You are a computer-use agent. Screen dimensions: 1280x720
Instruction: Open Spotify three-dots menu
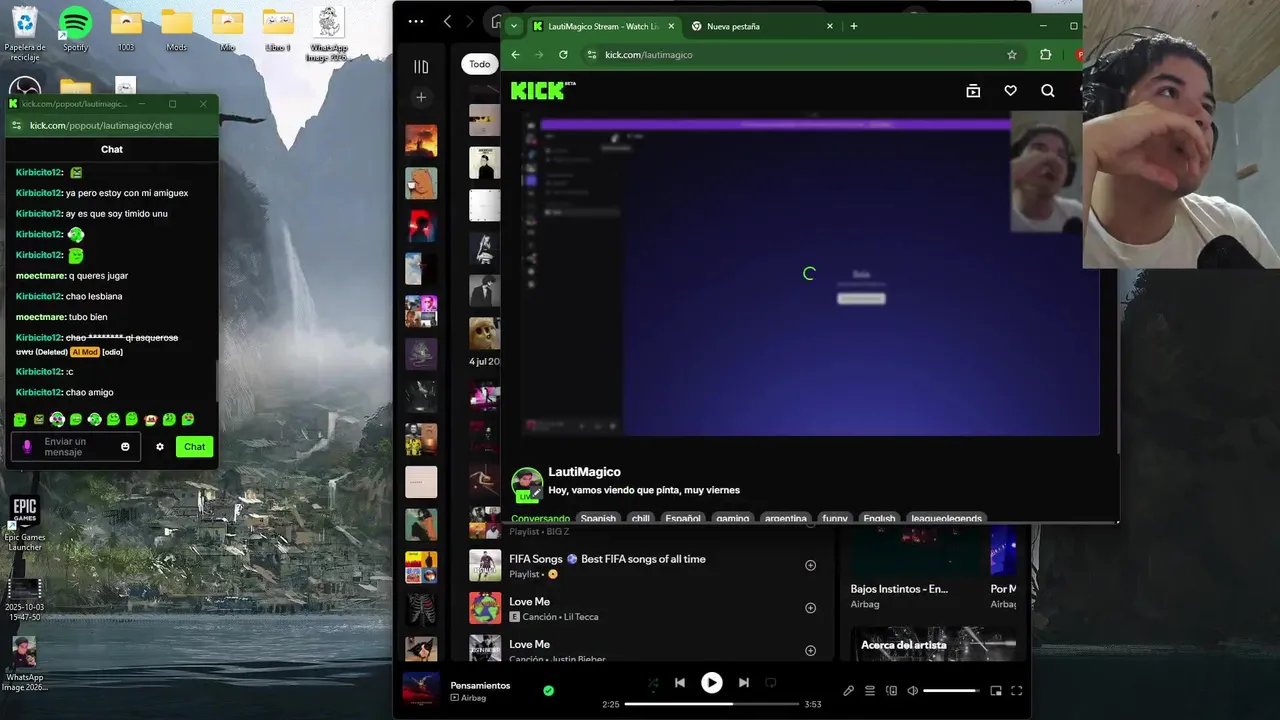416,21
